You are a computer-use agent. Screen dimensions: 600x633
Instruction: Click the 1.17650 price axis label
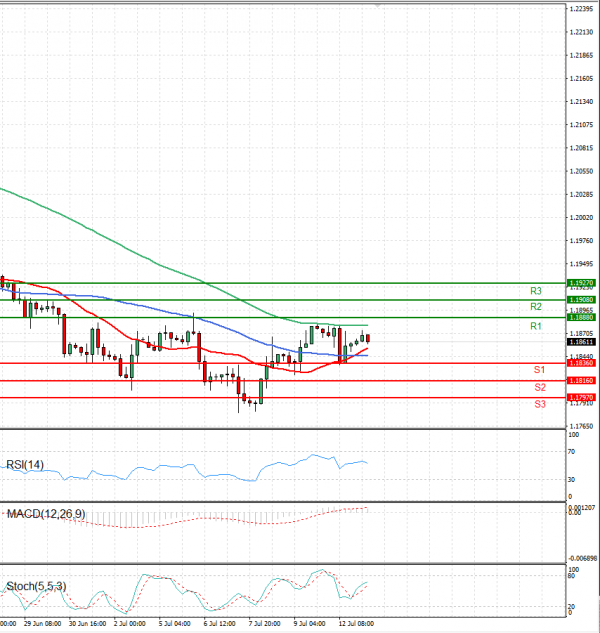(581, 426)
